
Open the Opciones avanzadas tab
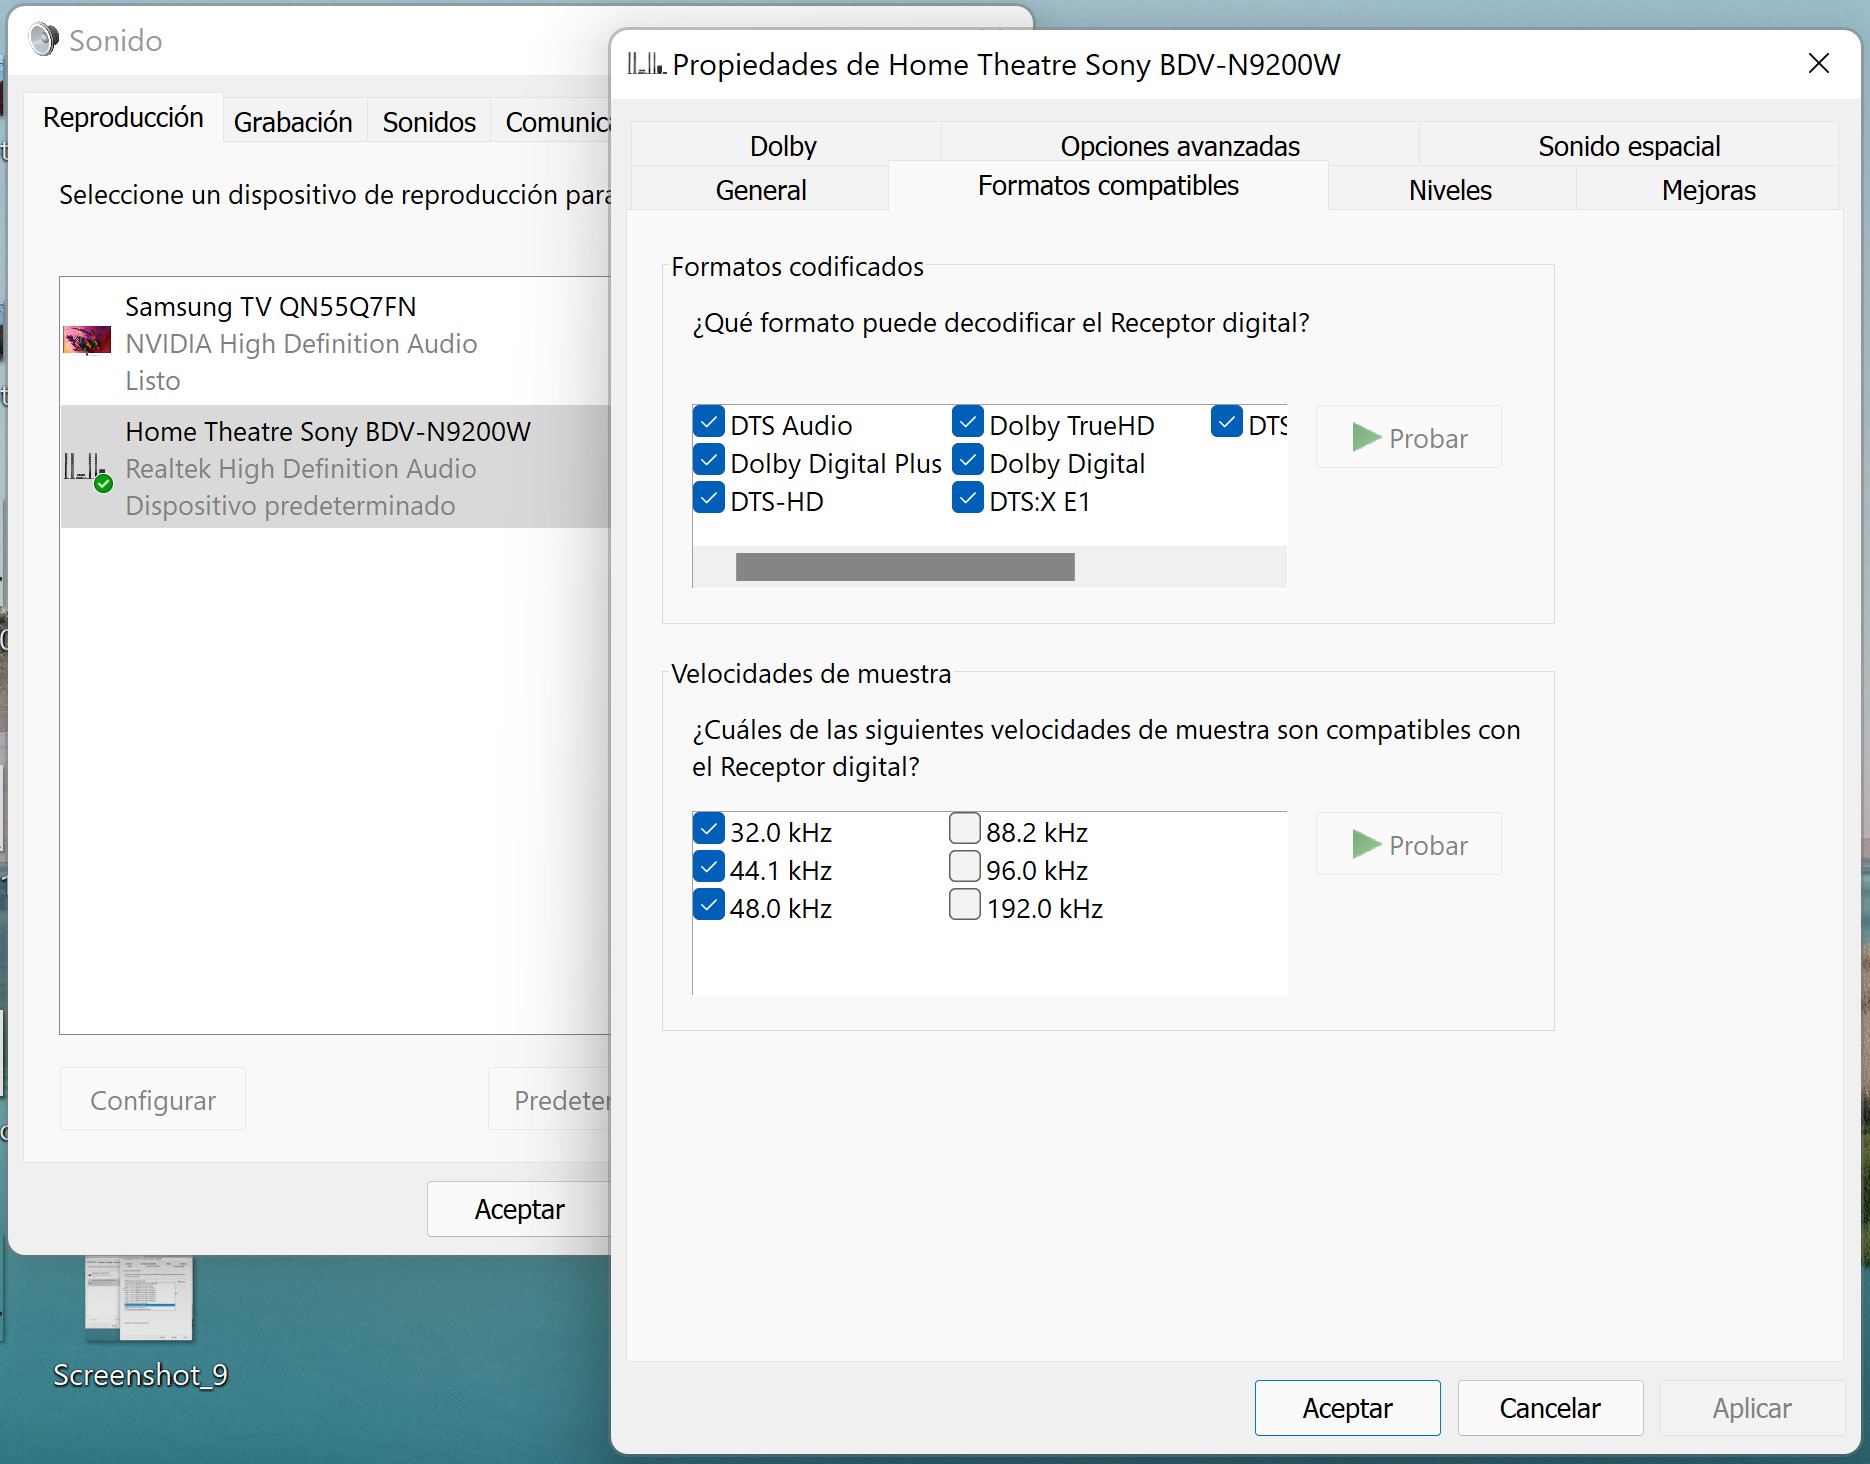(x=1180, y=145)
